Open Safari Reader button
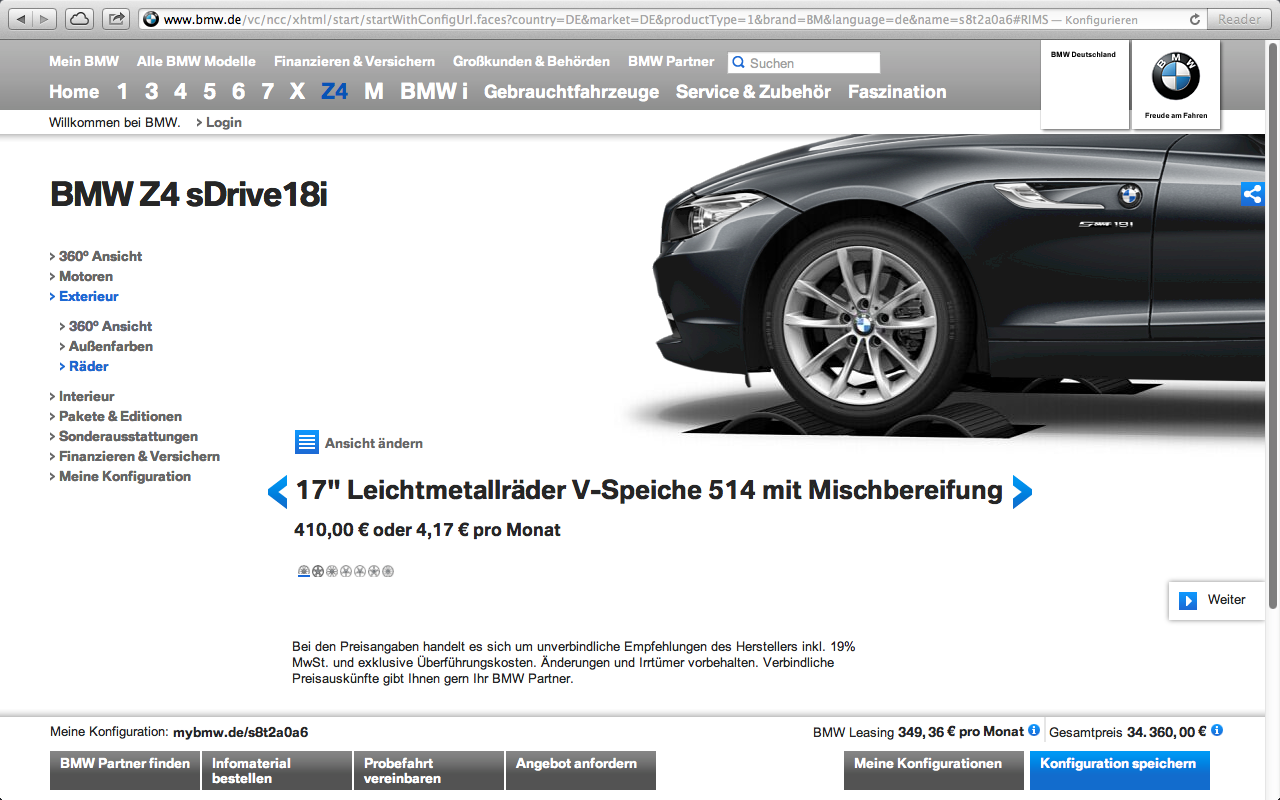 pyautogui.click(x=1240, y=19)
